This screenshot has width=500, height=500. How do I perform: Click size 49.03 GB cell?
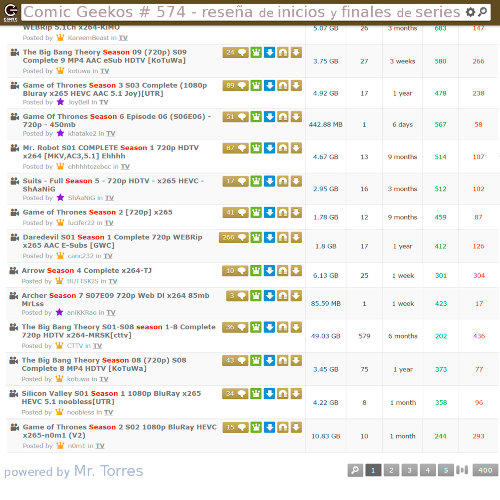coord(325,336)
